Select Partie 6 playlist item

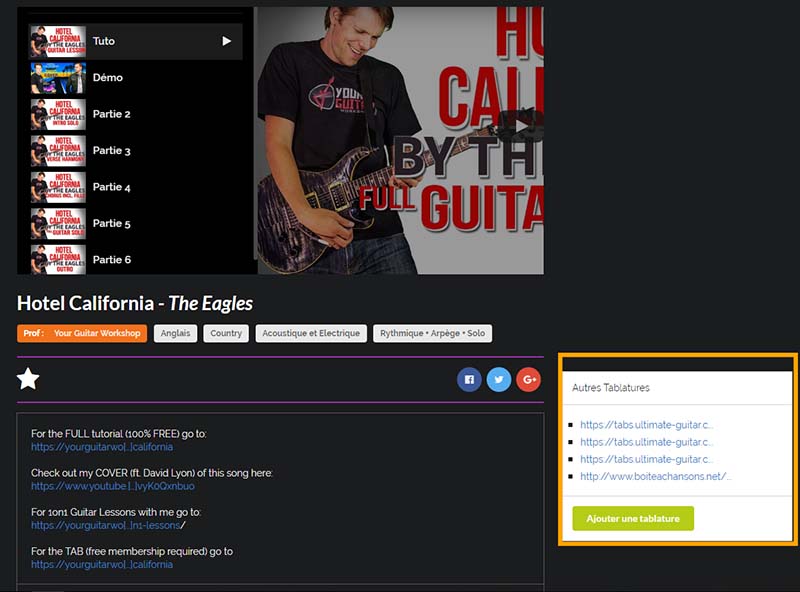click(135, 259)
